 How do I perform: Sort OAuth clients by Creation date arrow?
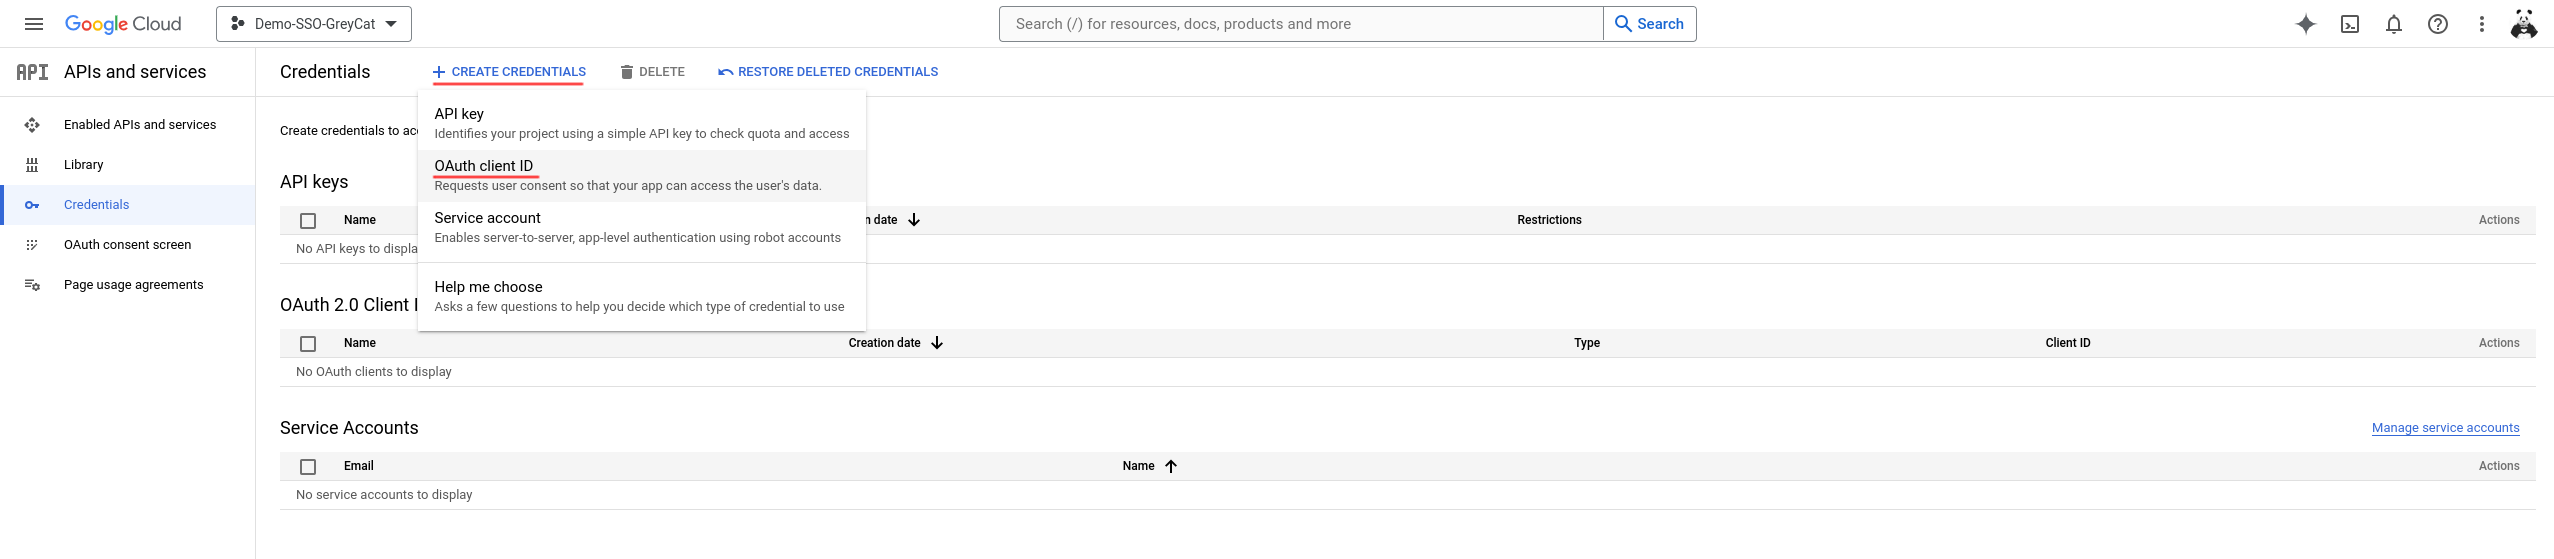coord(937,343)
